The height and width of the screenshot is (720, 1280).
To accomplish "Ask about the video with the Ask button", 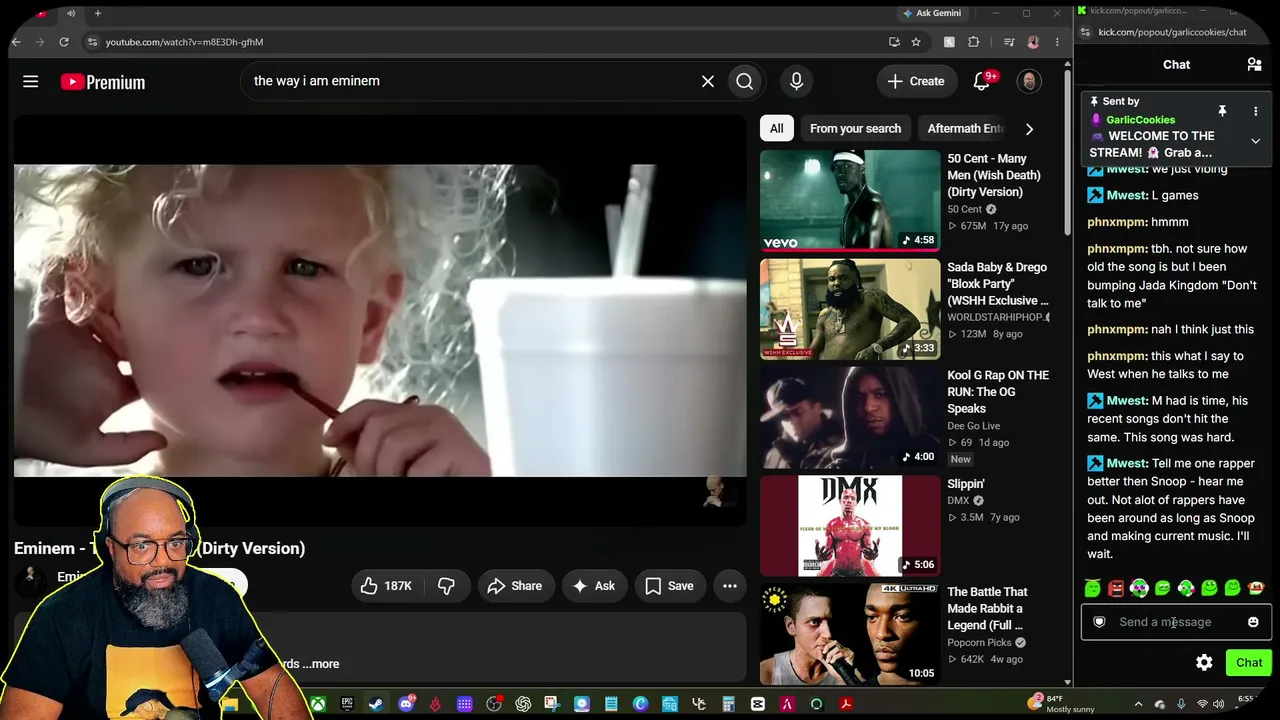I will pos(594,586).
